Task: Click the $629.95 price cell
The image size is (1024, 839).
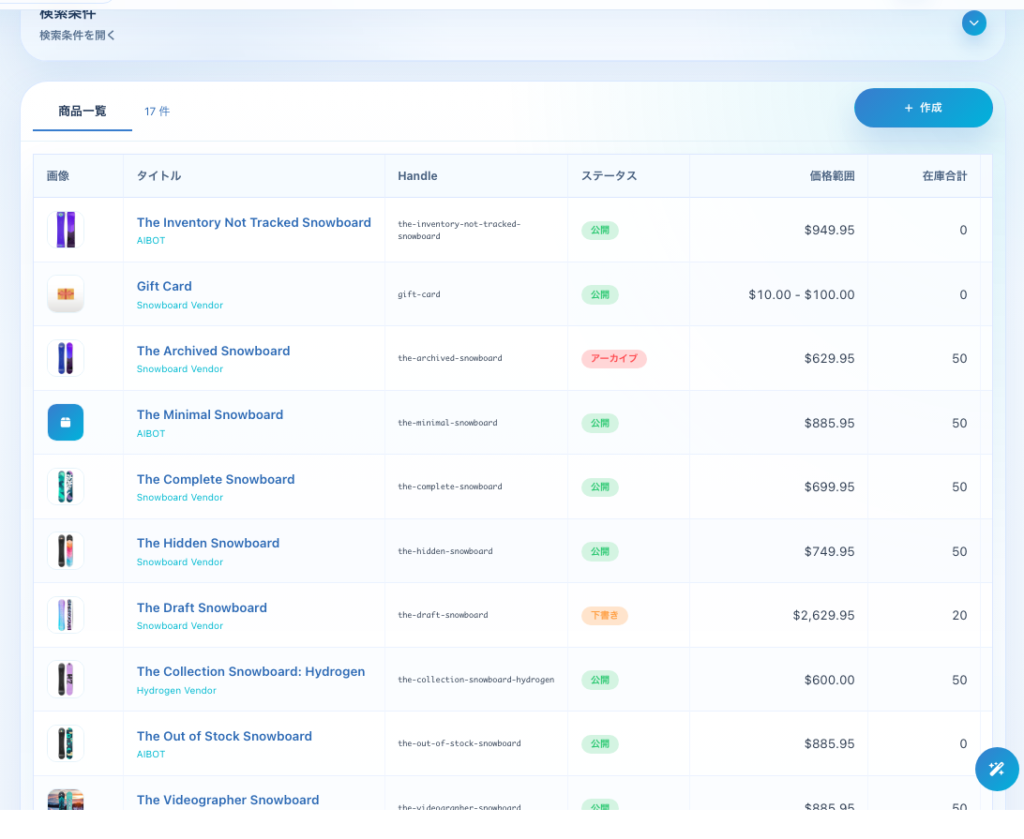Action: tap(829, 358)
